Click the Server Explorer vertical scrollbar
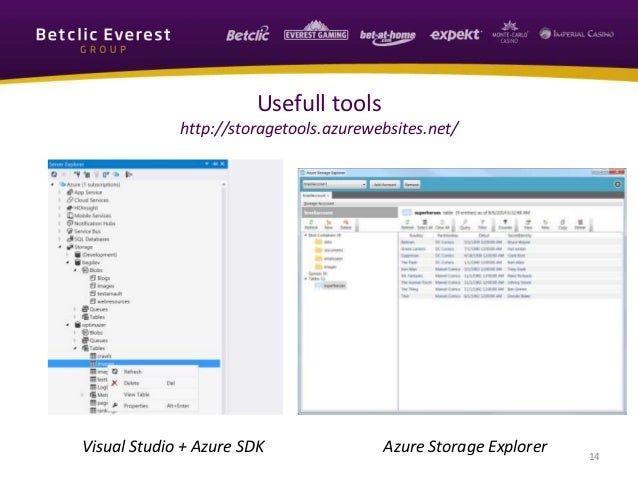 [224, 298]
